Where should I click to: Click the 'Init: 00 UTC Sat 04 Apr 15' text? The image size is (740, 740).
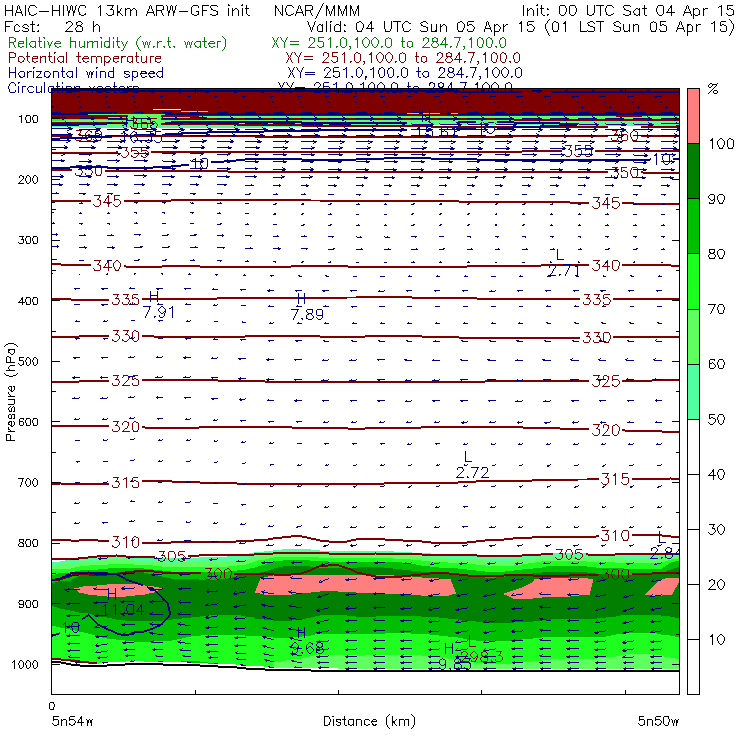coord(627,10)
